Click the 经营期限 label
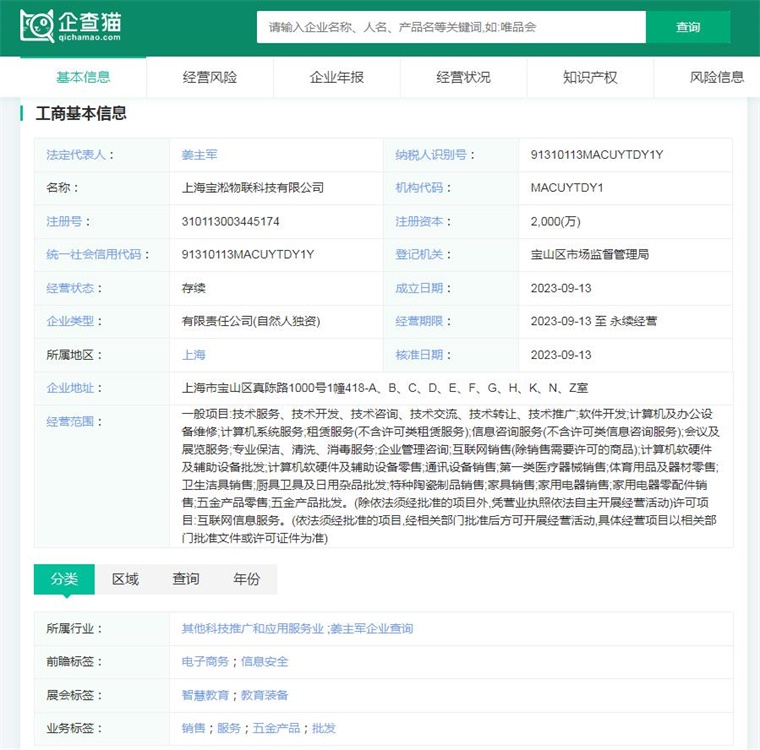Viewport: 760px width, 750px height. pyautogui.click(x=419, y=321)
